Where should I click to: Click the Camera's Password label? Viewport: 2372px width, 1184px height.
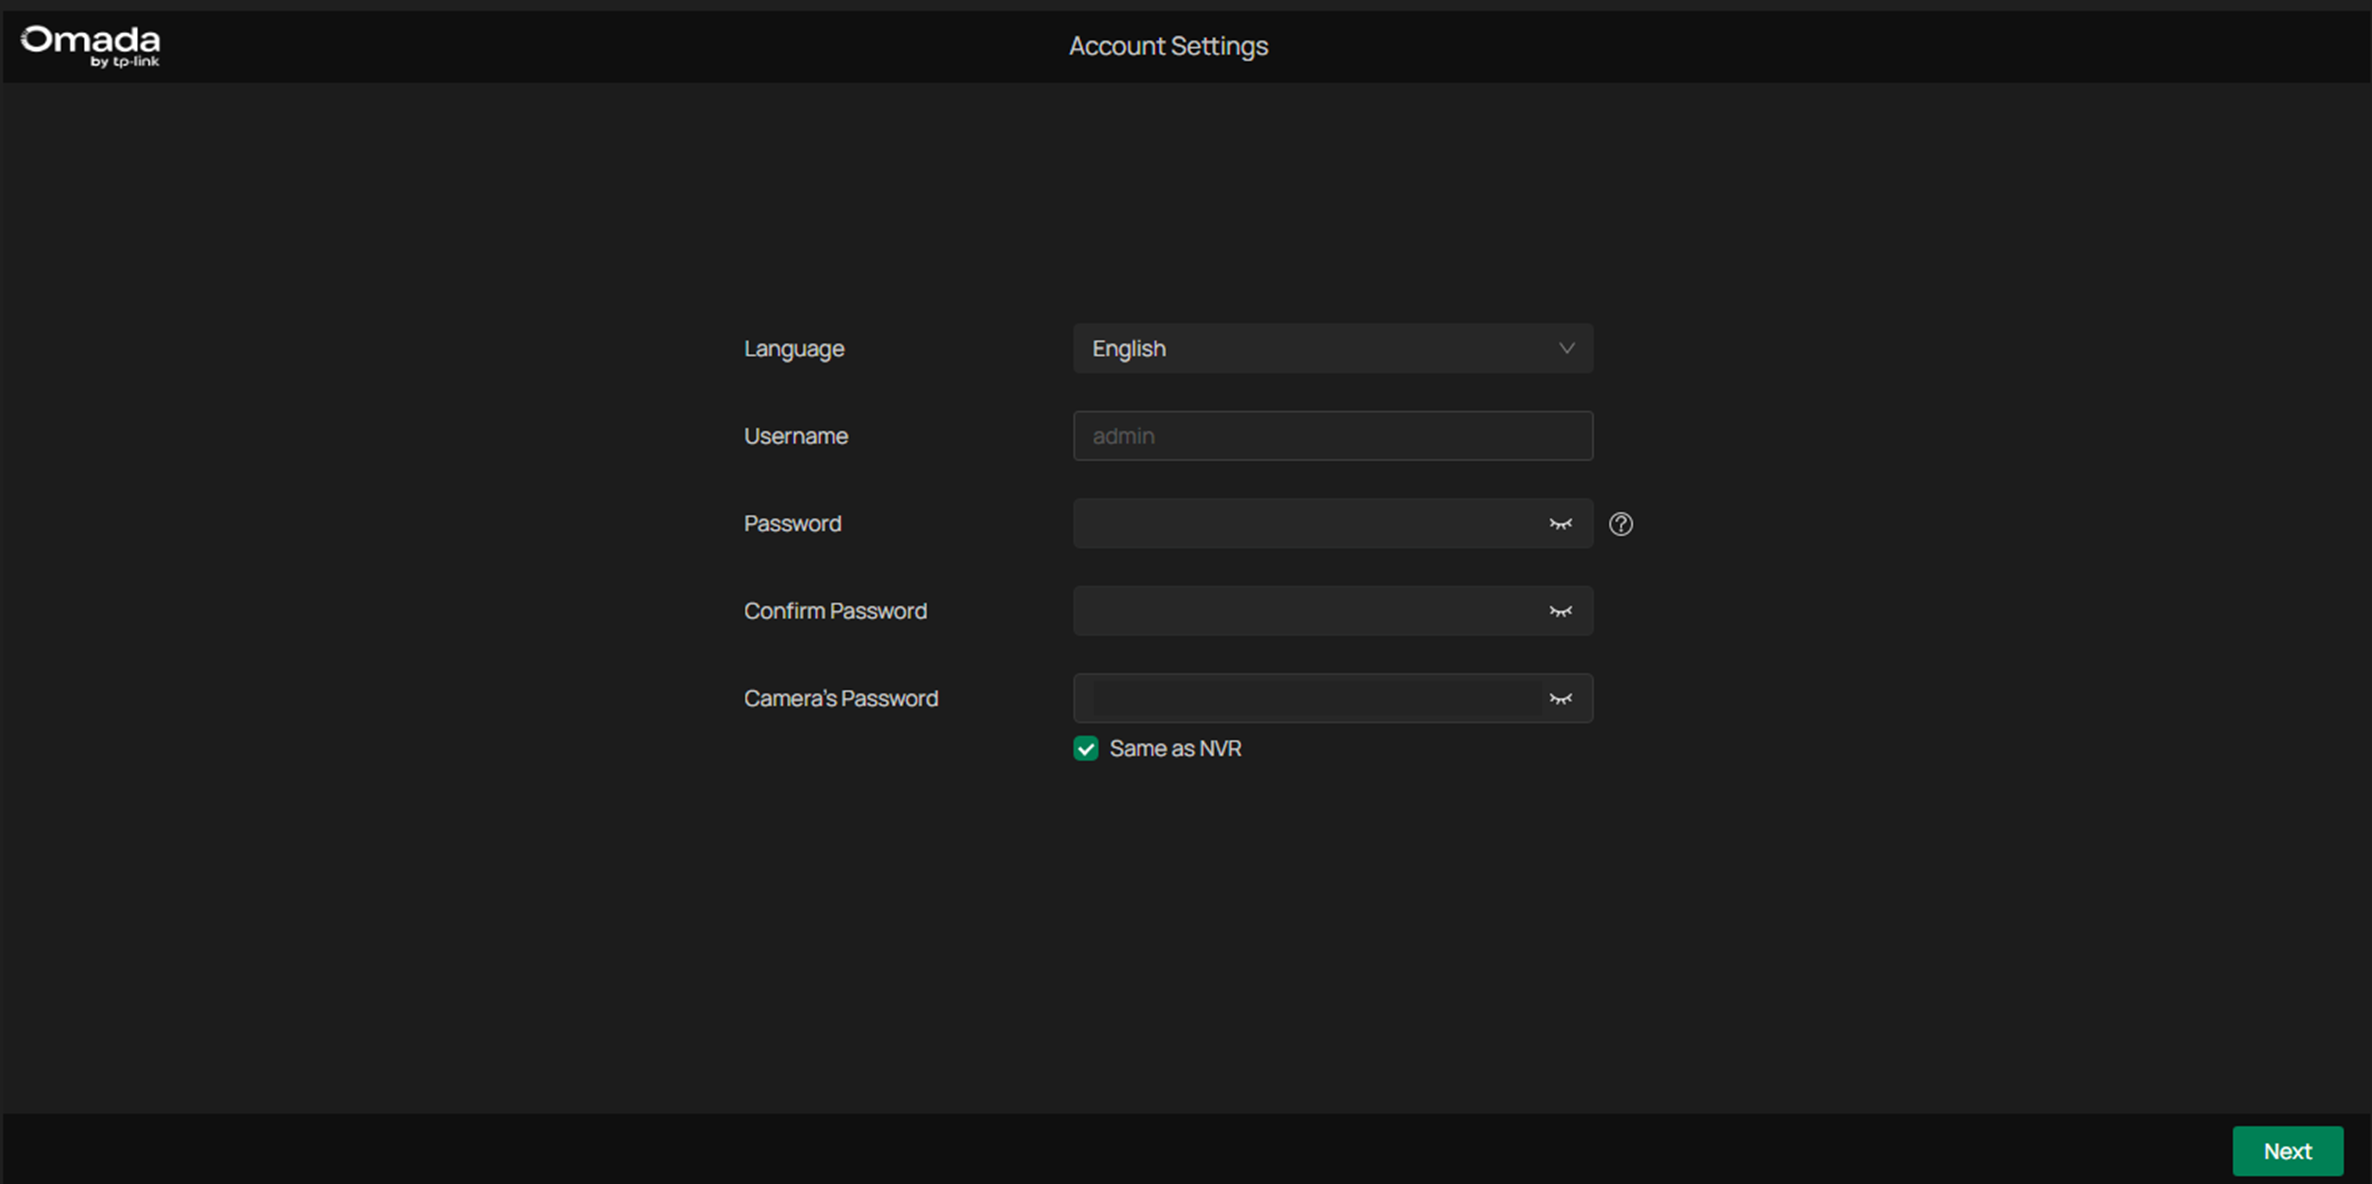(841, 698)
